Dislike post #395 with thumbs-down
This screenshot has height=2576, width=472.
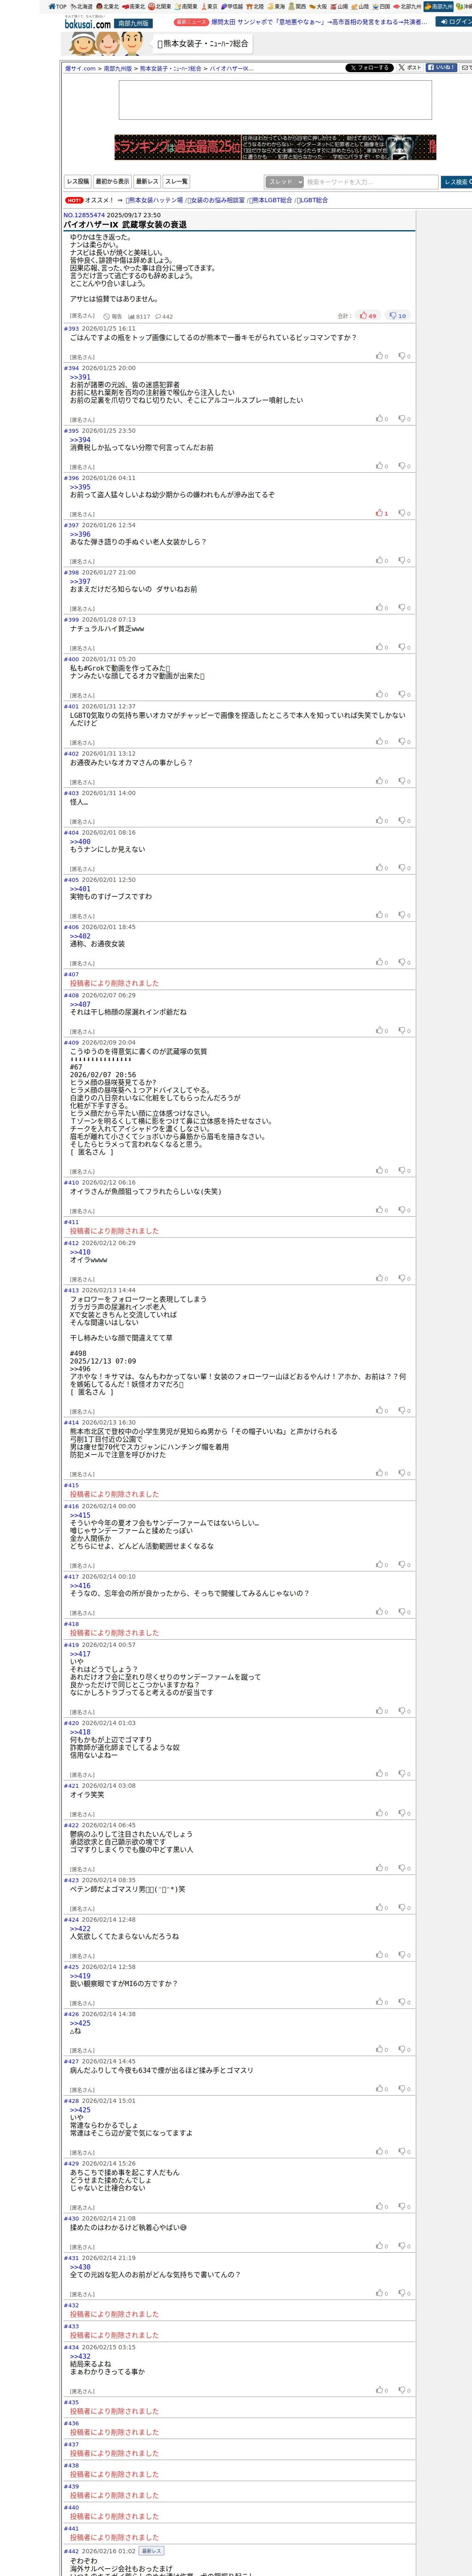pos(404,466)
